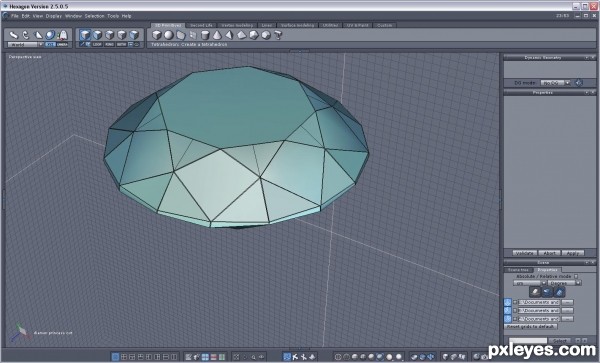Open the Display menu
This screenshot has width=600, height=363.
(x=54, y=16)
